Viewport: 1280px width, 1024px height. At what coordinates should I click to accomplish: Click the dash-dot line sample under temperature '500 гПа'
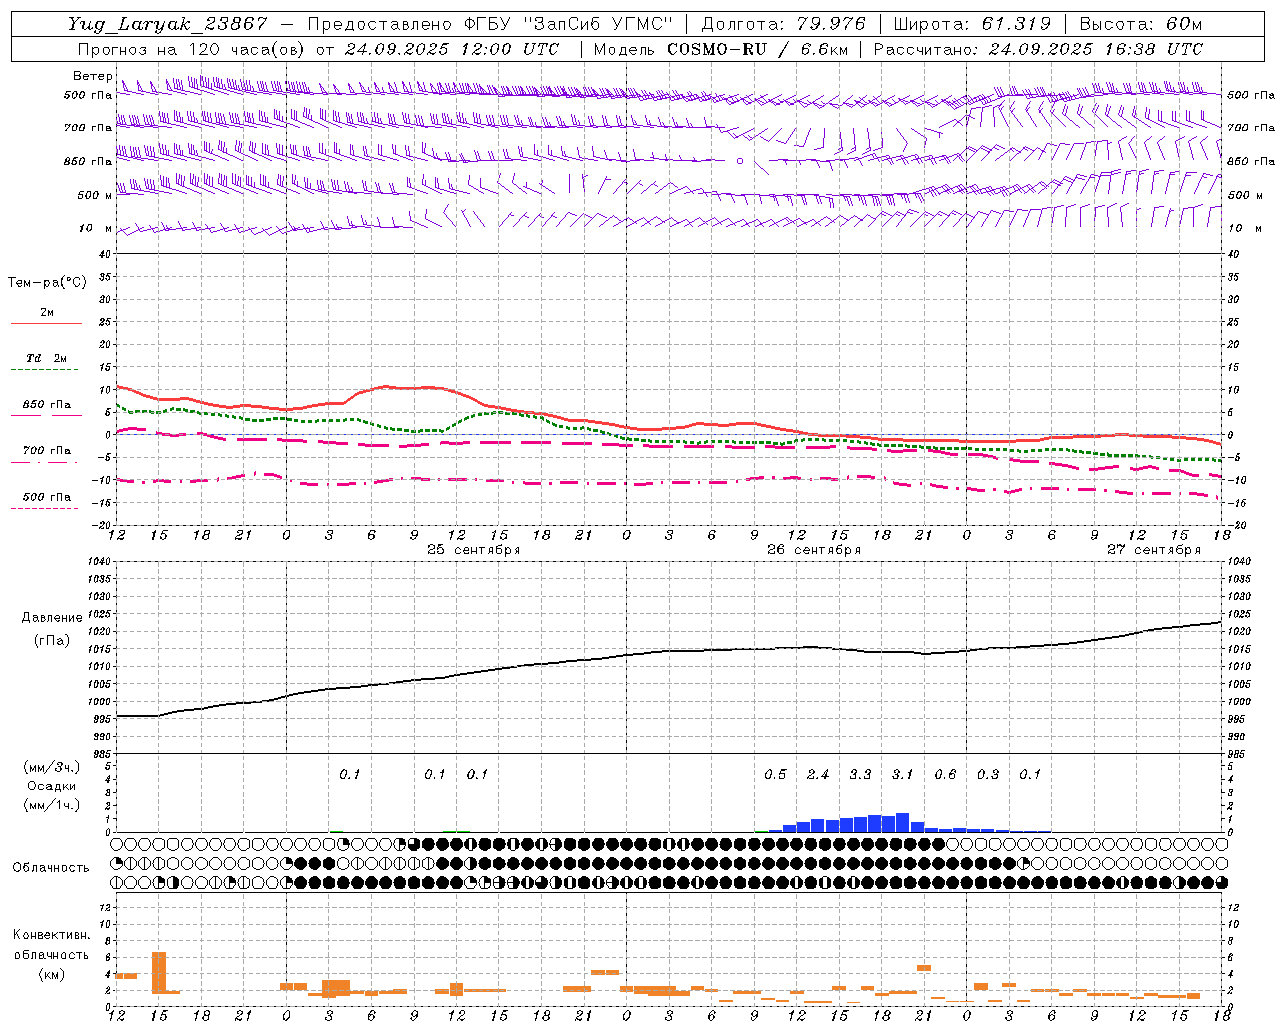44,508
